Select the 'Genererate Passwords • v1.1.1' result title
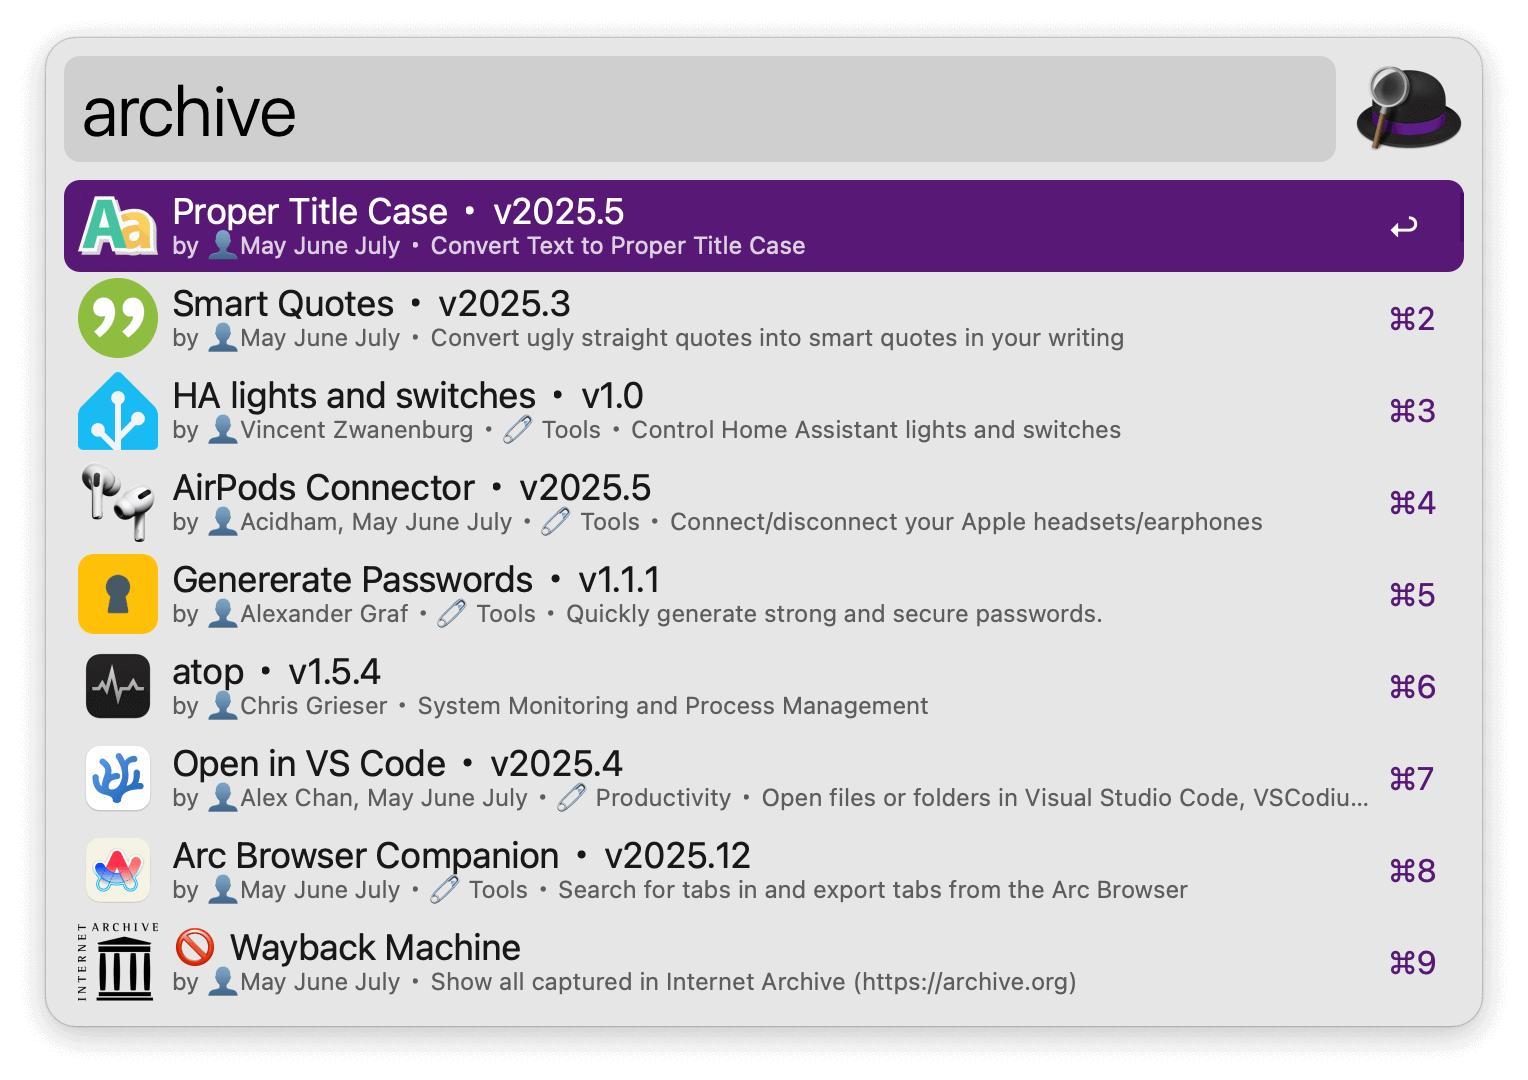 tap(416, 580)
